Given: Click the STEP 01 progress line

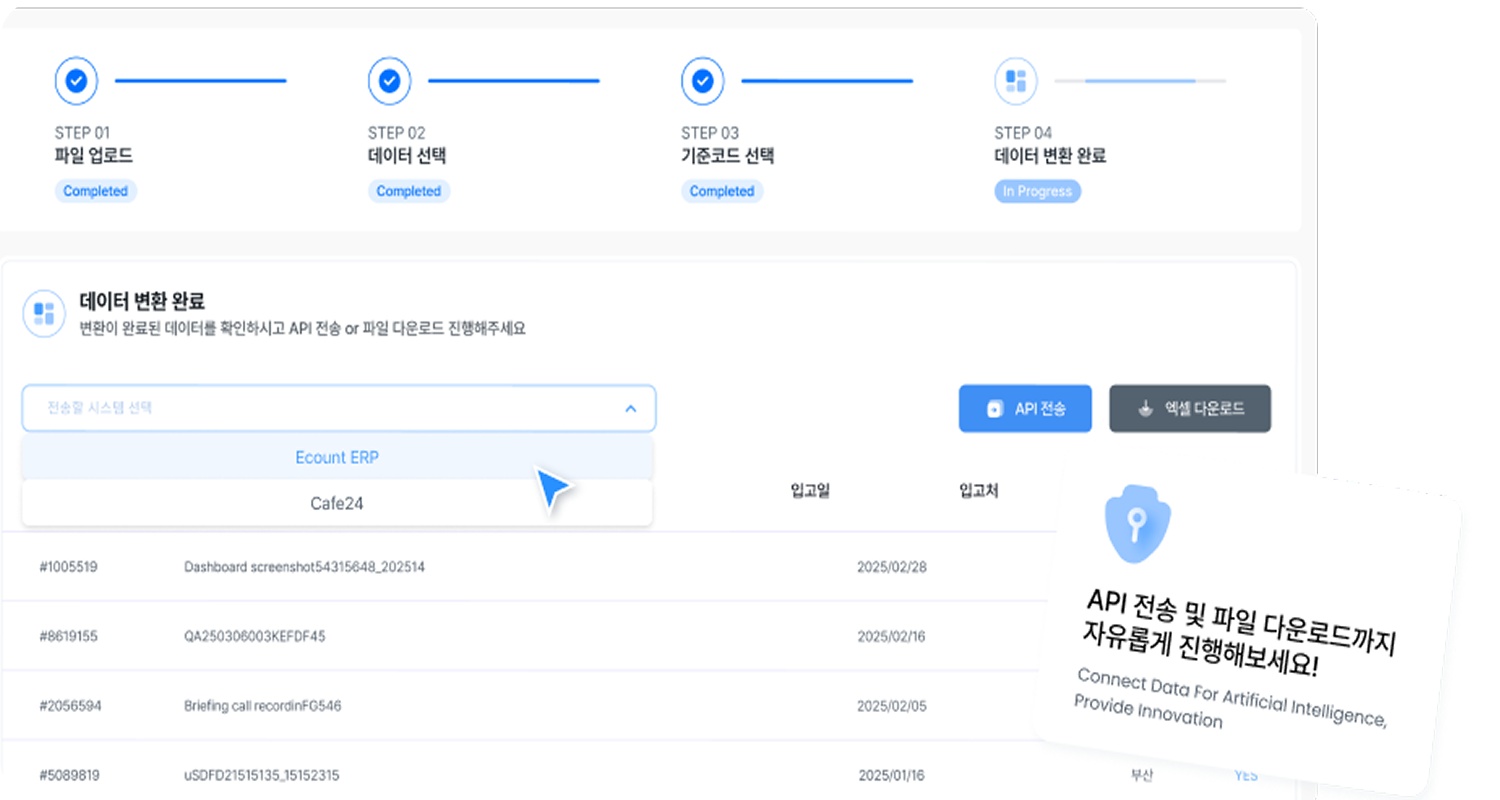Looking at the screenshot, I should 201,81.
